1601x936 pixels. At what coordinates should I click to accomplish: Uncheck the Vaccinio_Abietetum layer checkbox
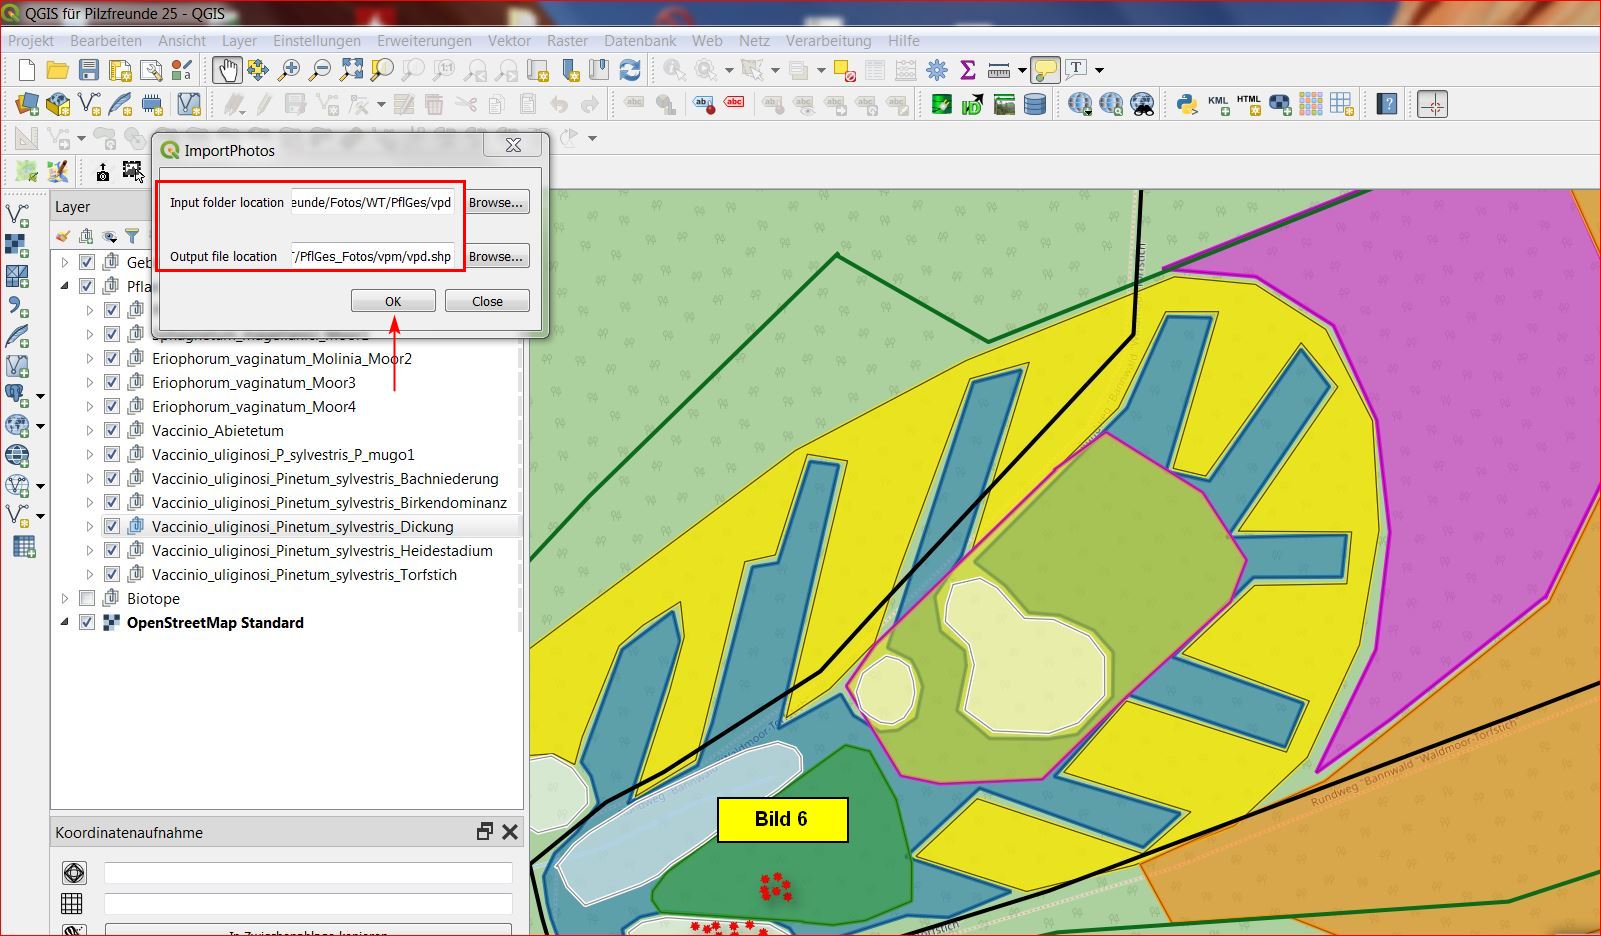[112, 431]
